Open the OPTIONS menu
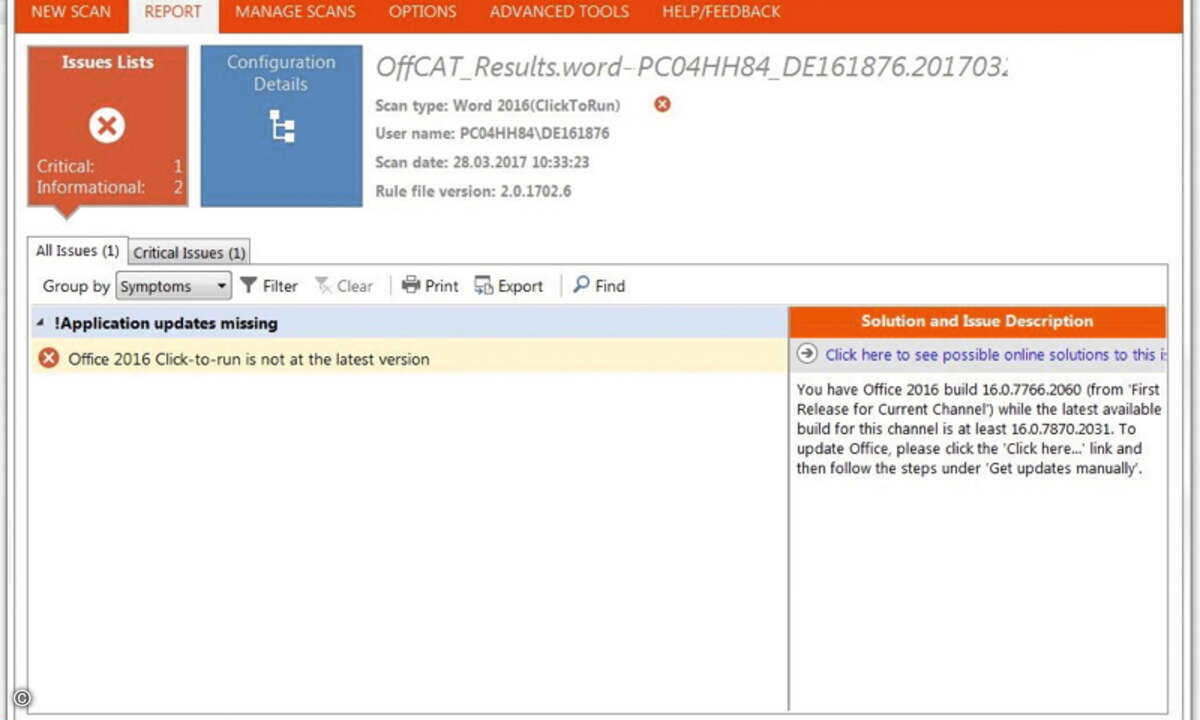 pyautogui.click(x=422, y=12)
